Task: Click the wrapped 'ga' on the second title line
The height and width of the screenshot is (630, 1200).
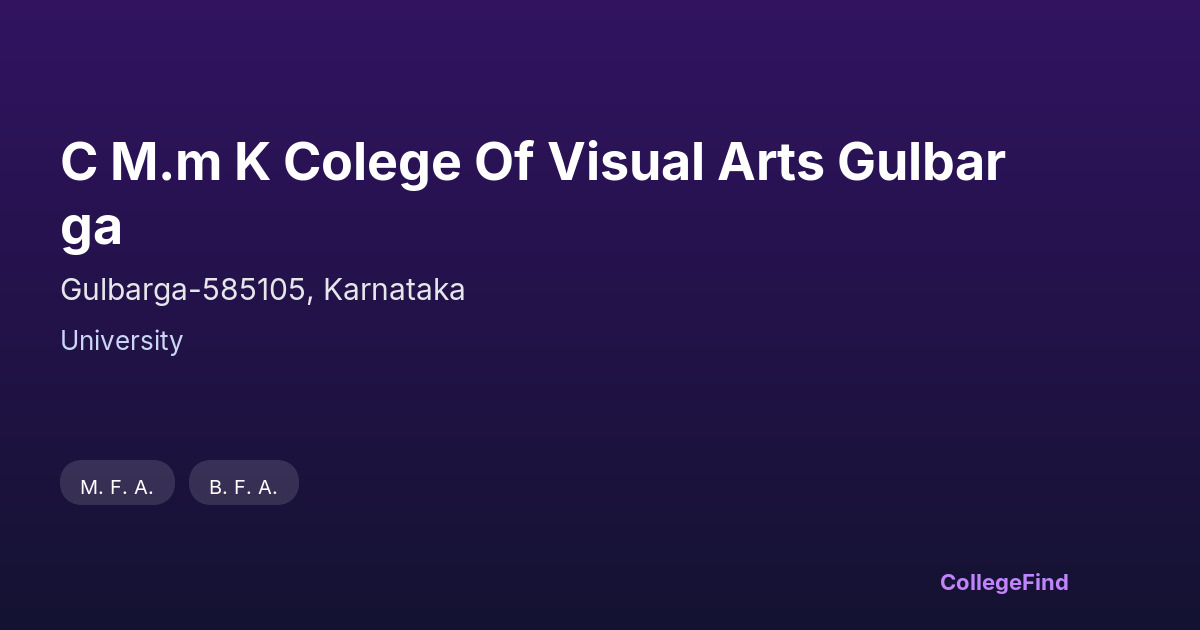Action: point(91,228)
